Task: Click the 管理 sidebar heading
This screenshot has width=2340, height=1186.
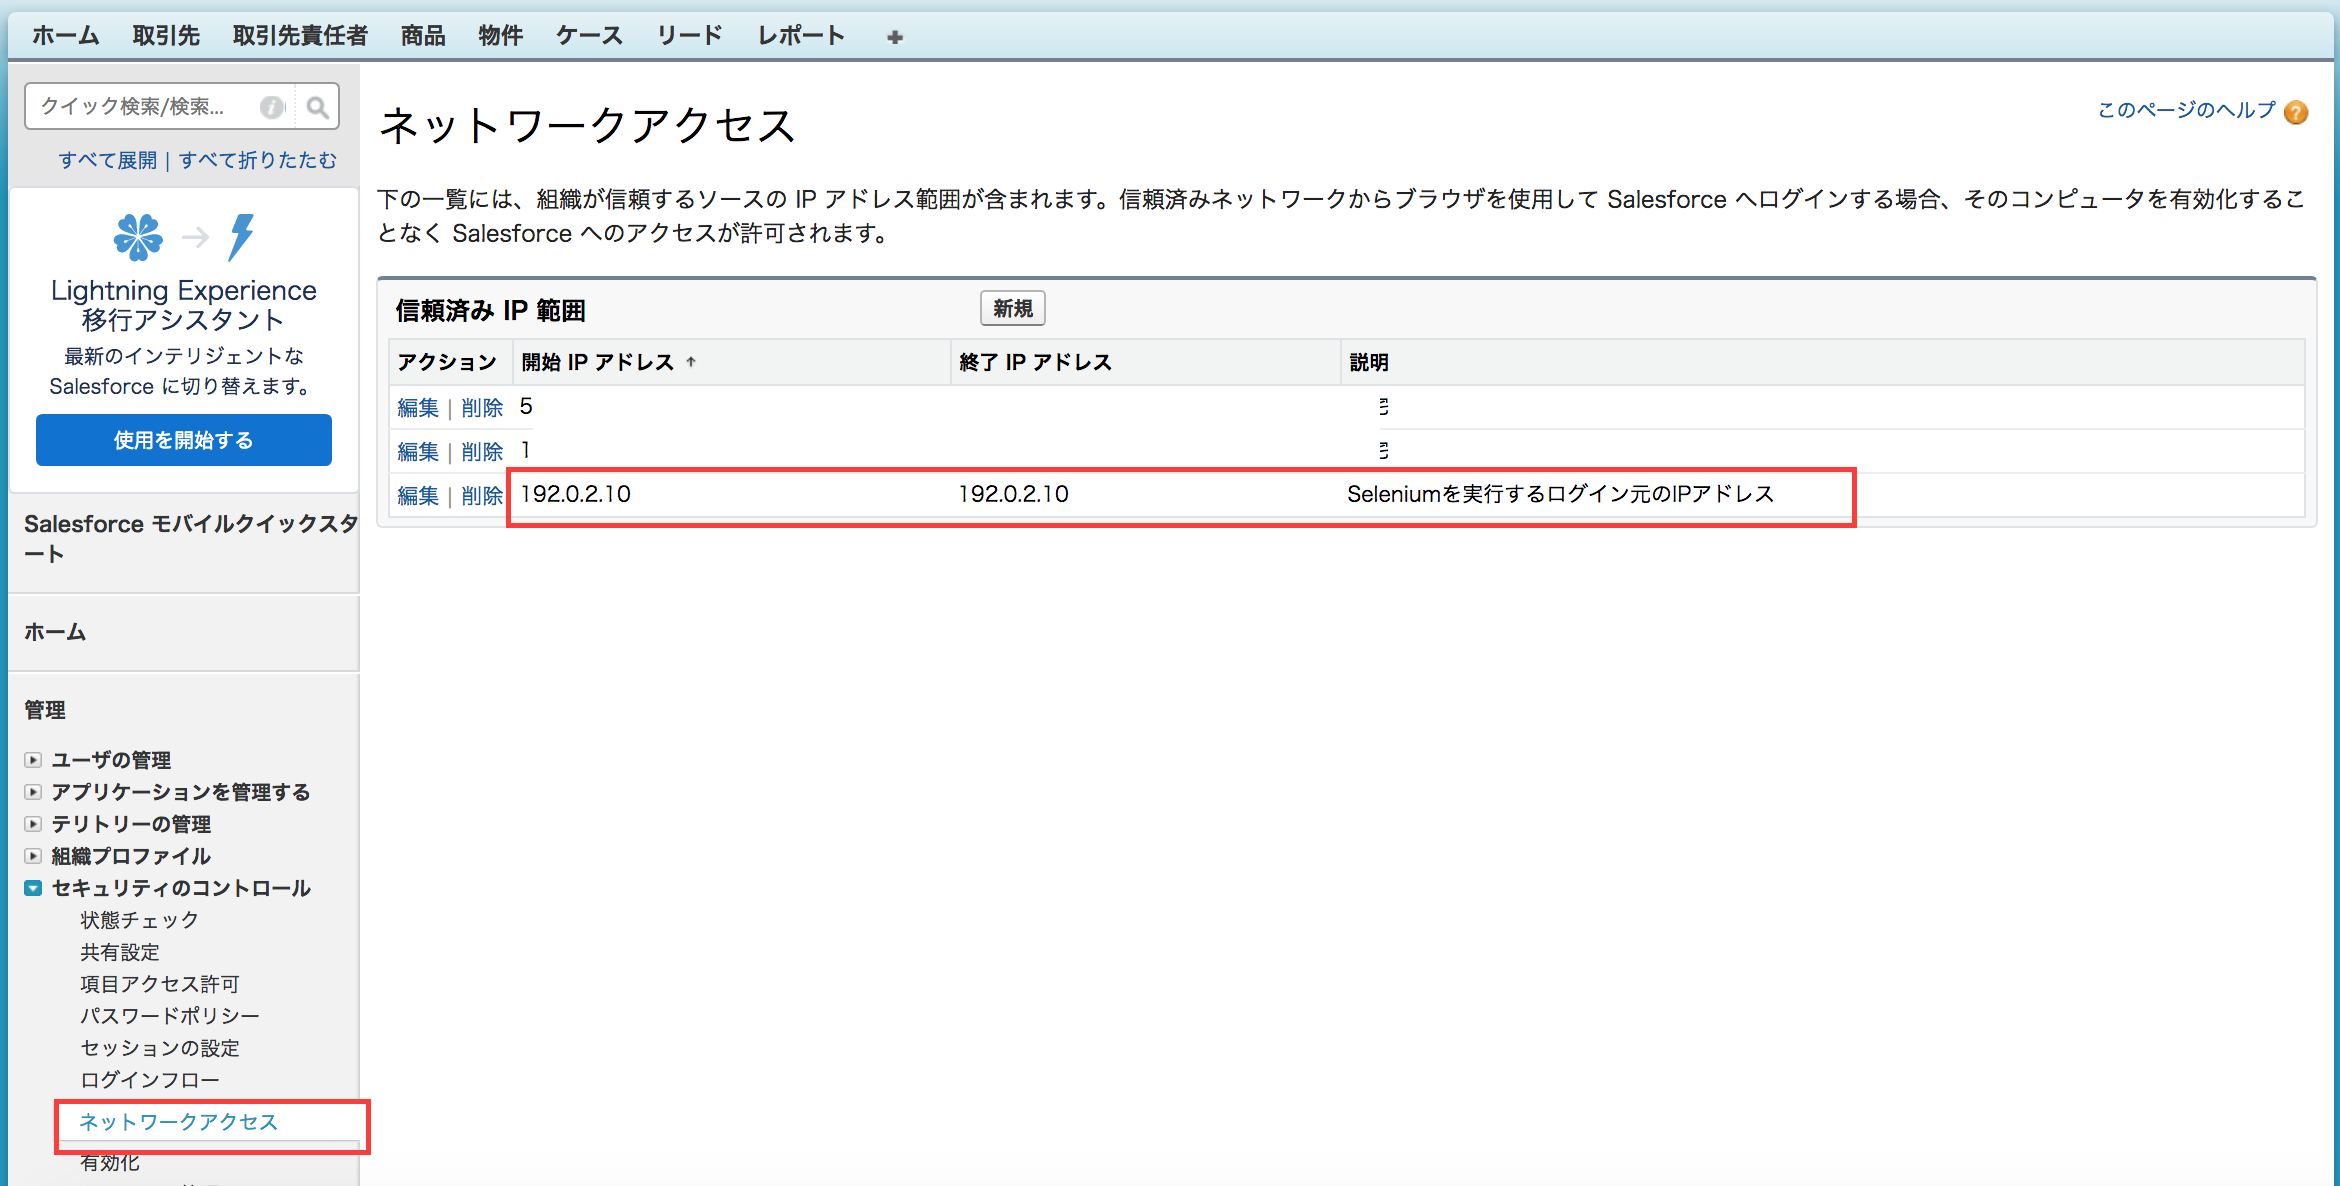Action: [45, 710]
